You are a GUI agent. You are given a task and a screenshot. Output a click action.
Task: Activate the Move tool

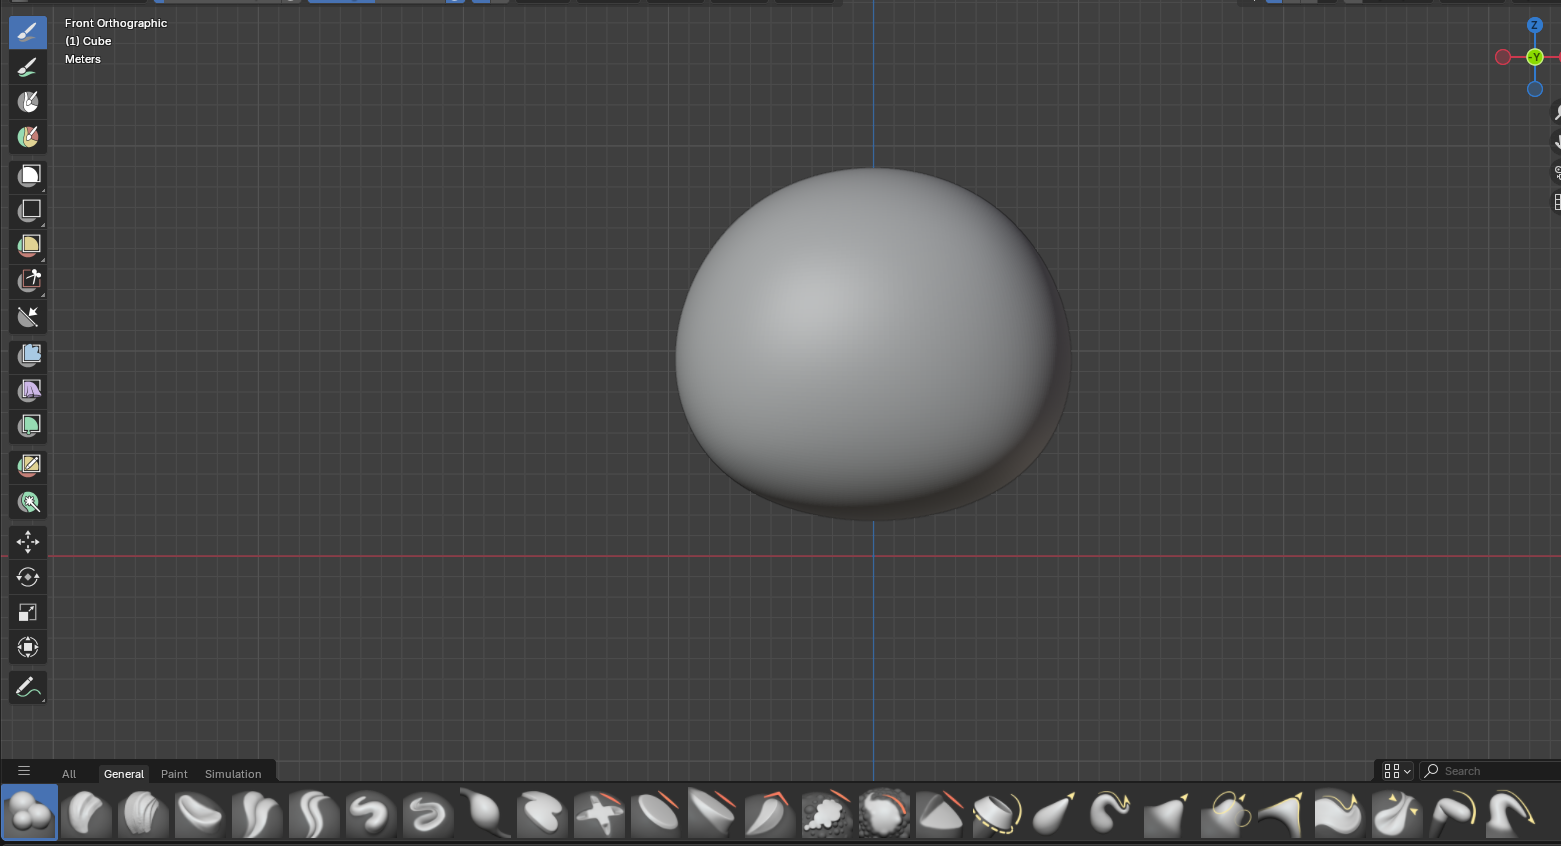27,541
